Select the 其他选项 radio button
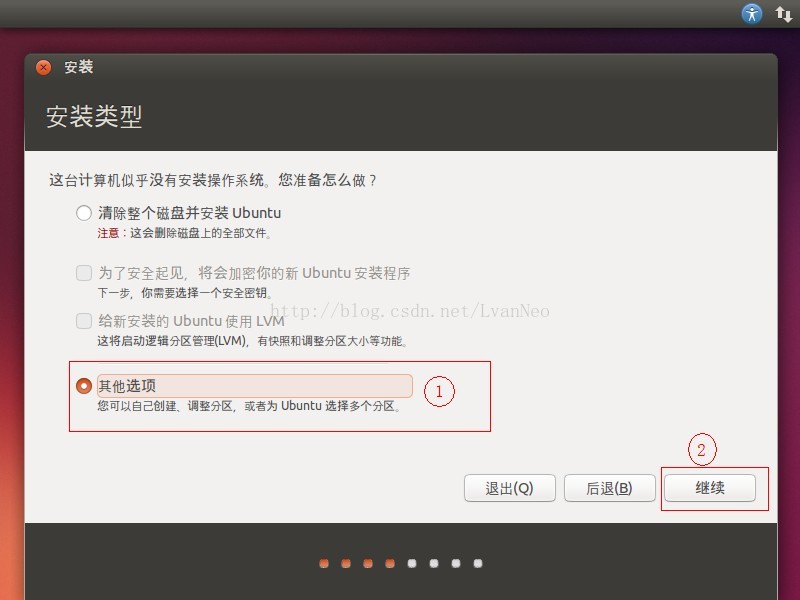Image resolution: width=800 pixels, height=600 pixels. pyautogui.click(x=84, y=386)
